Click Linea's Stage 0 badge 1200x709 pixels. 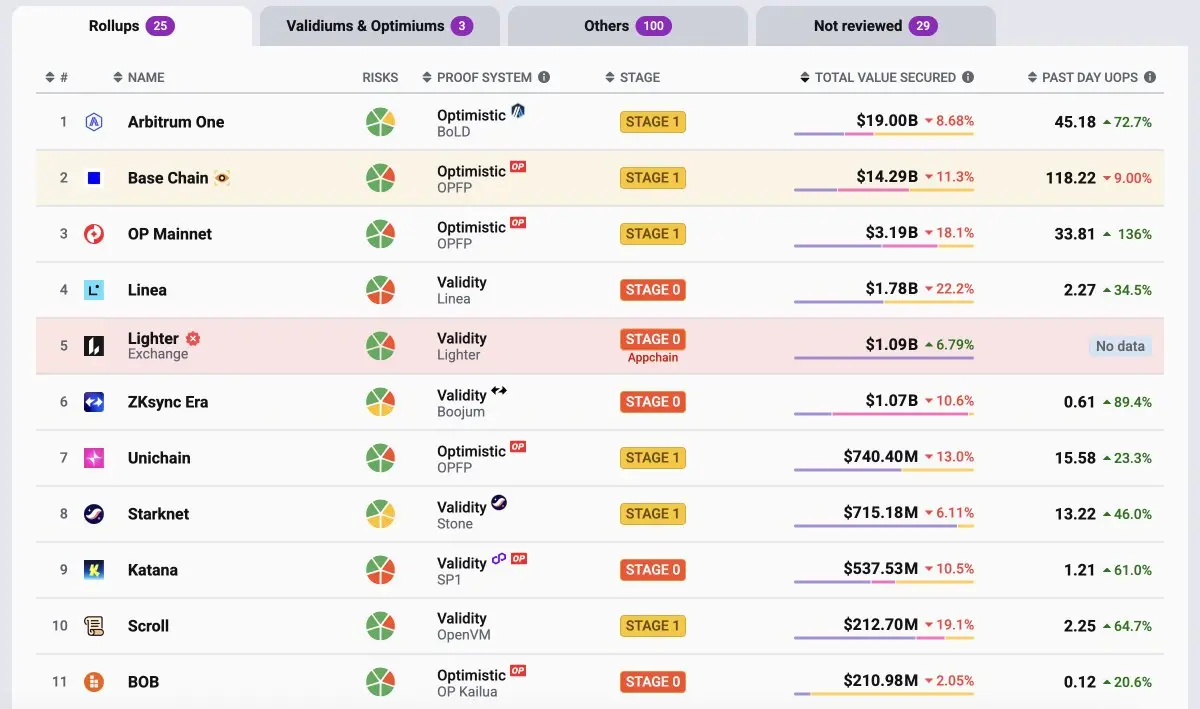652,290
